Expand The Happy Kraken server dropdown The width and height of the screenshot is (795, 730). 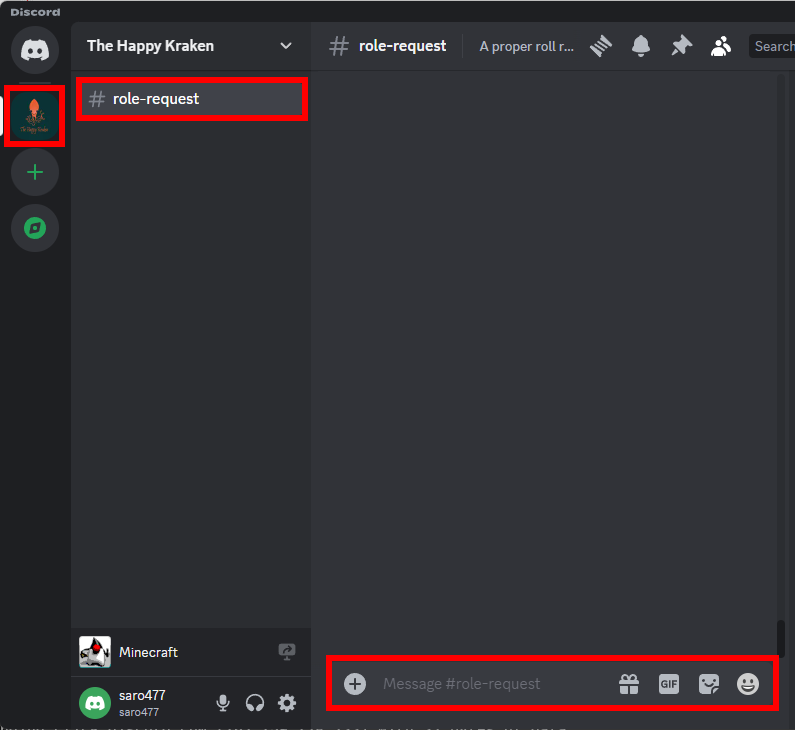[x=286, y=46]
